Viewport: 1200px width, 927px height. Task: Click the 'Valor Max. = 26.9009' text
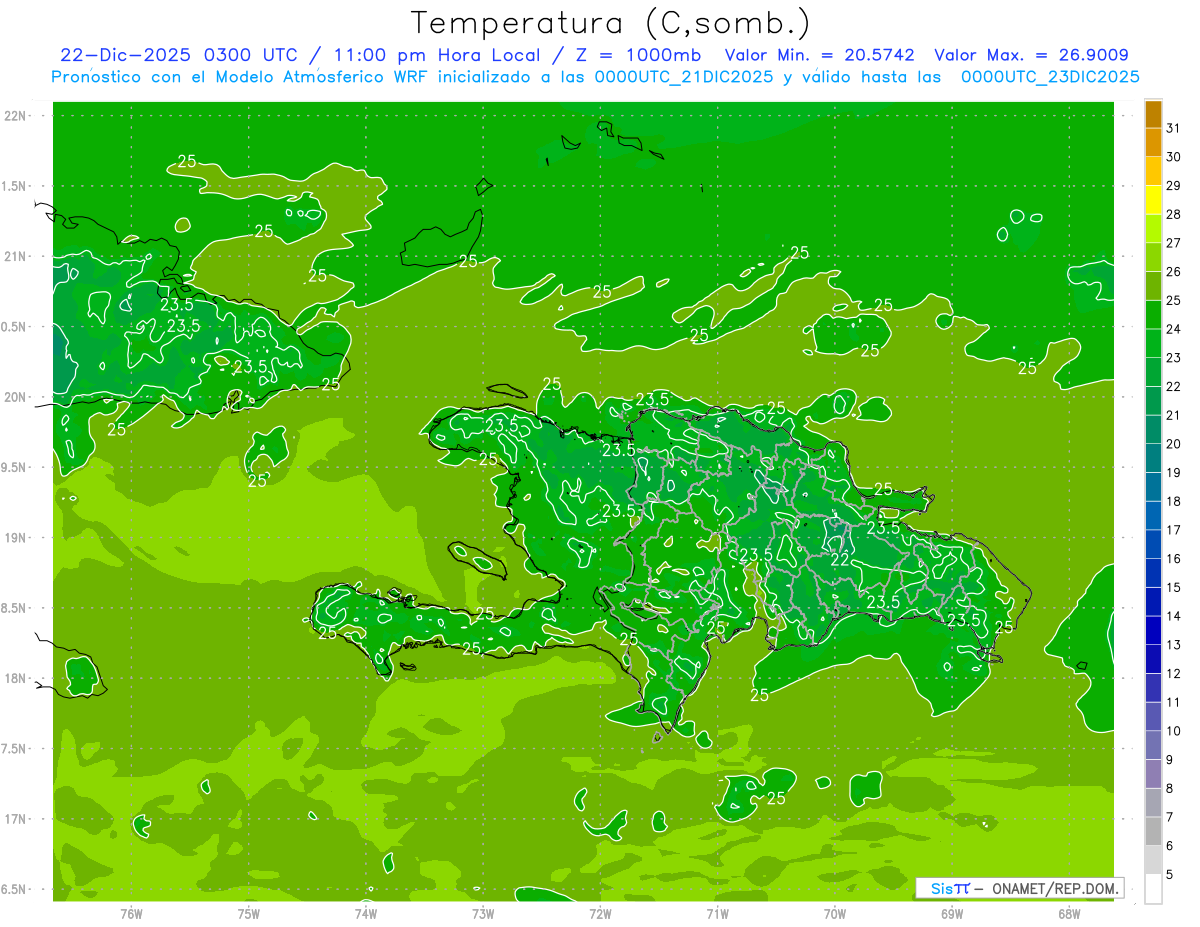pos(1031,55)
